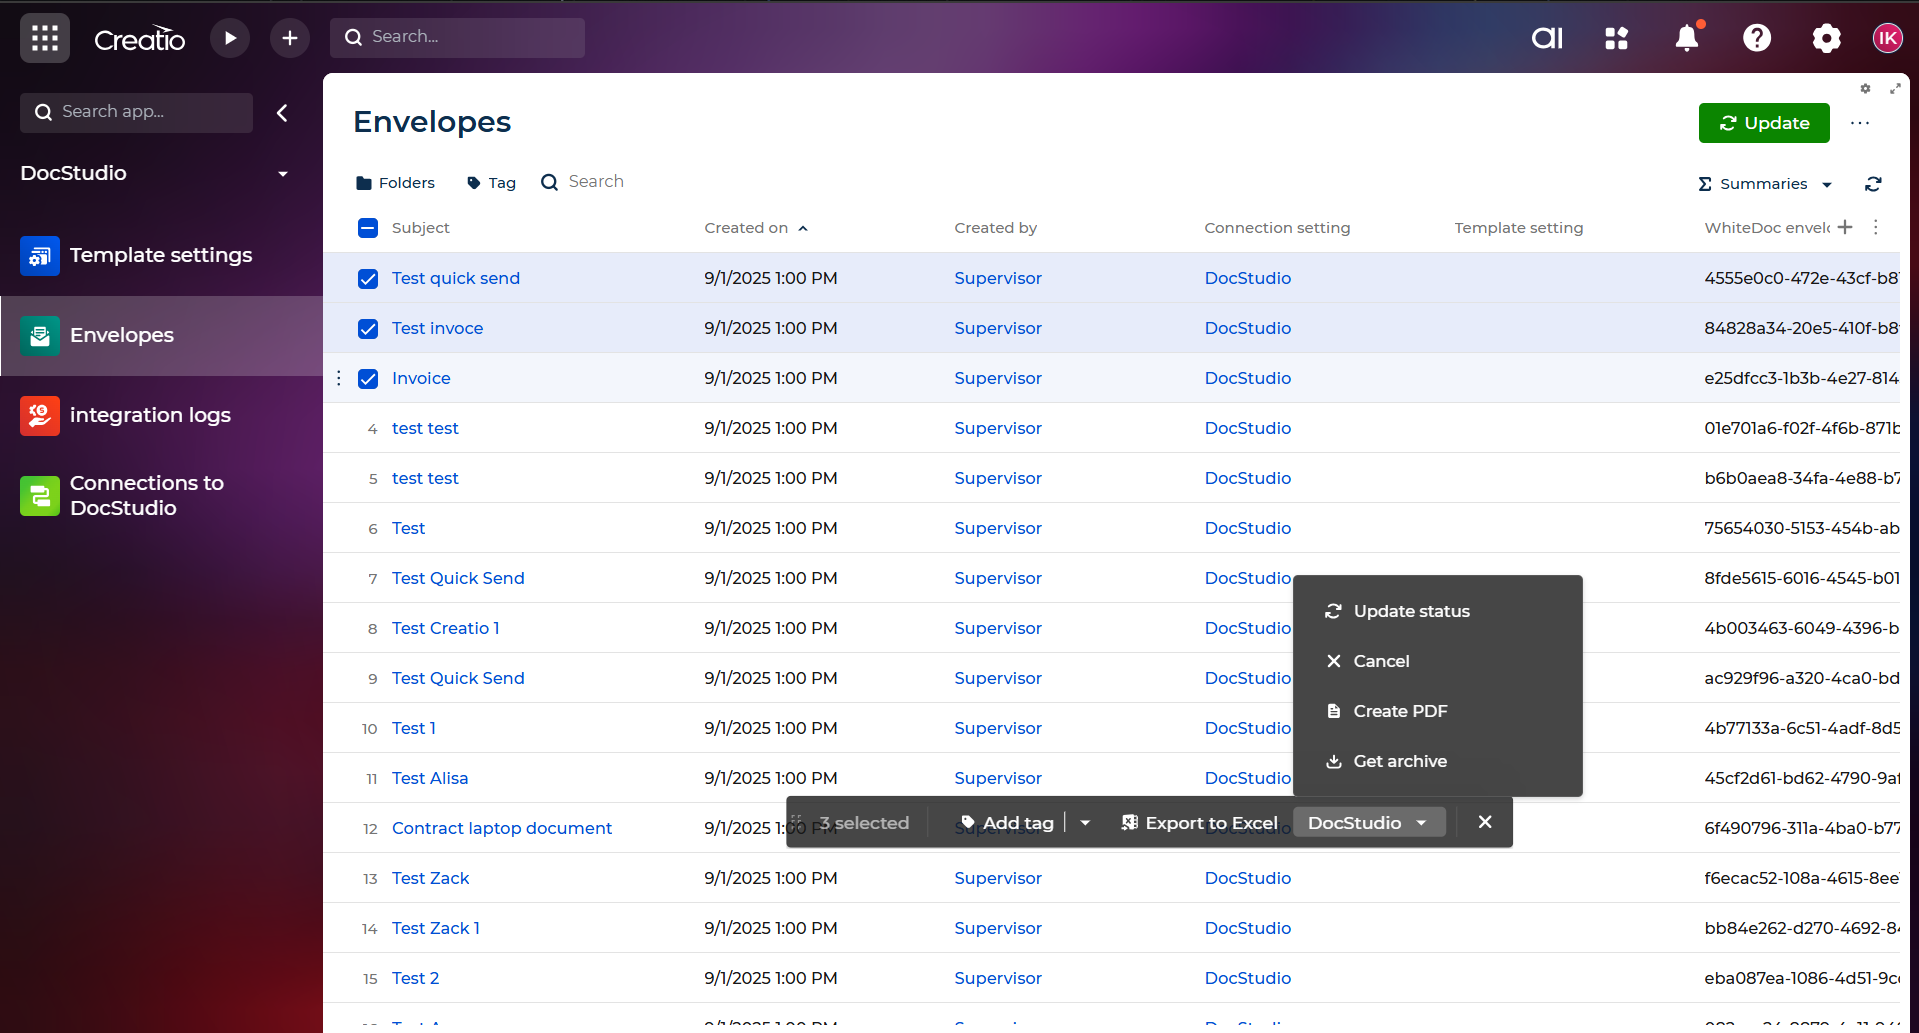Uncheck the Test quick send row
1919x1033 pixels.
click(x=368, y=279)
